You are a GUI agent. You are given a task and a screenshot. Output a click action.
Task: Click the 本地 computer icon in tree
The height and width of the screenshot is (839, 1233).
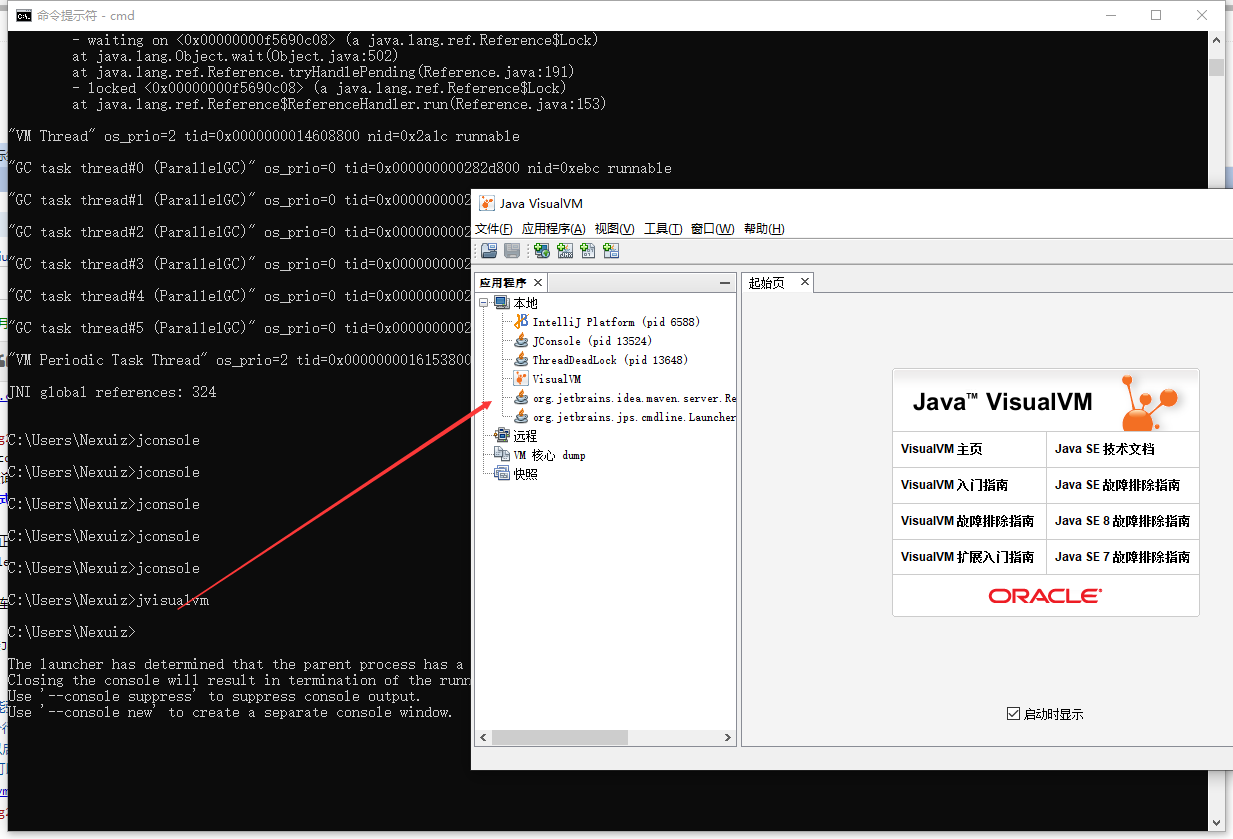(x=502, y=302)
